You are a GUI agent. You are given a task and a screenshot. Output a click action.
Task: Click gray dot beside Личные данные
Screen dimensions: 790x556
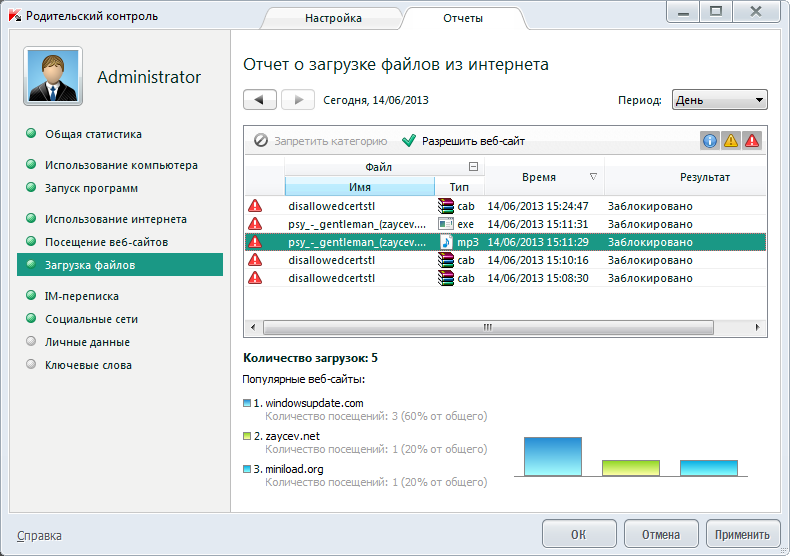(31, 341)
